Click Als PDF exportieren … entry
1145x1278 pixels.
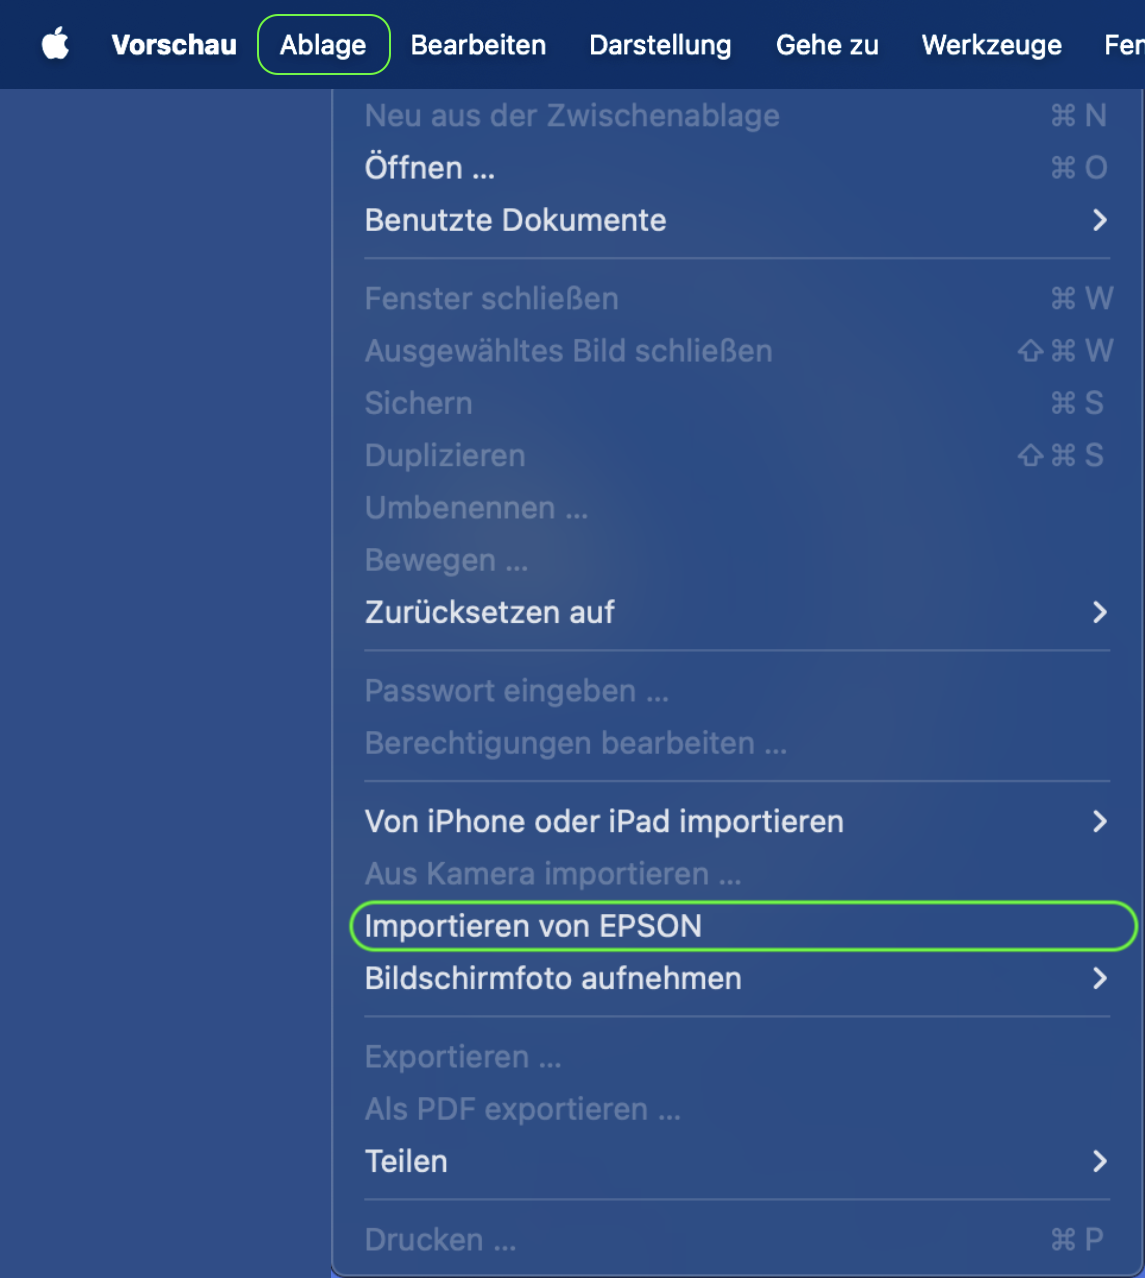[522, 1109]
